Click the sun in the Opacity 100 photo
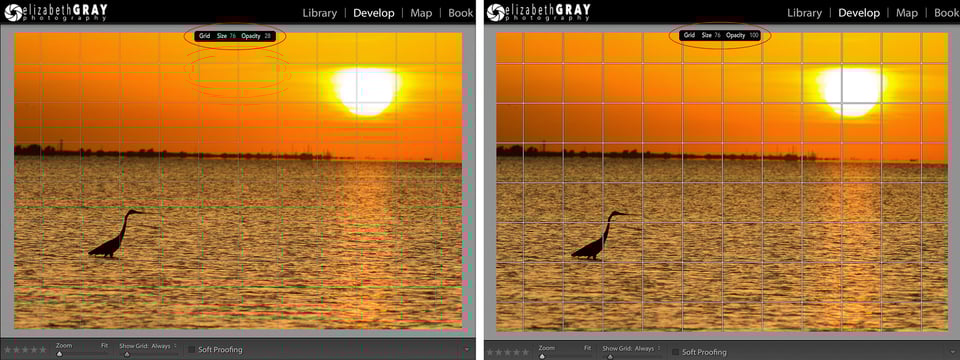 (852, 92)
